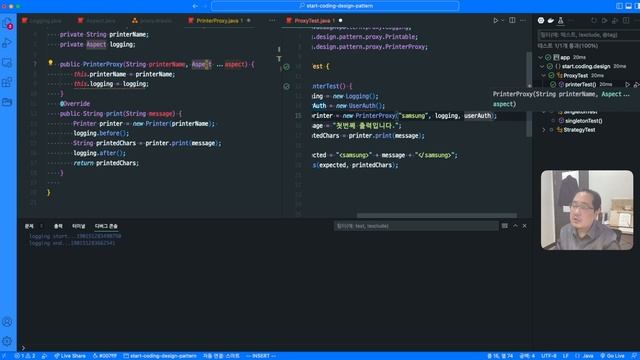Run the printerTest() test inline
The width and height of the screenshot is (640, 360).
tap(627, 84)
